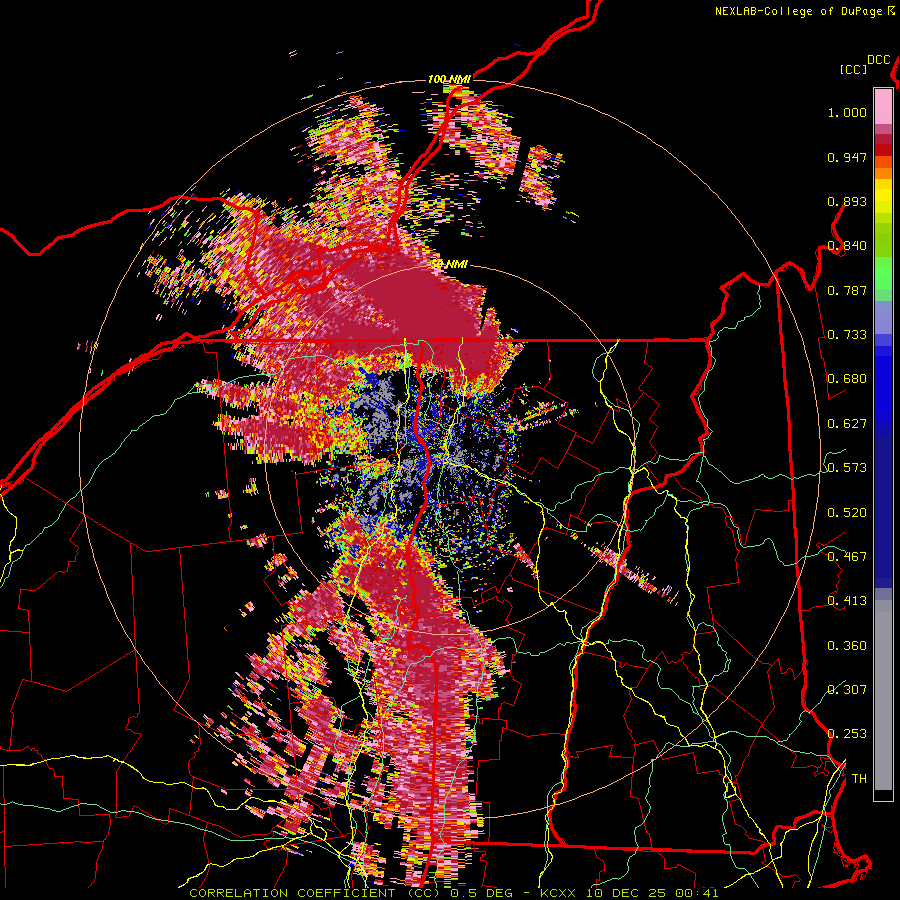Select the 0.307 scale value
The image size is (900, 900).
(847, 690)
